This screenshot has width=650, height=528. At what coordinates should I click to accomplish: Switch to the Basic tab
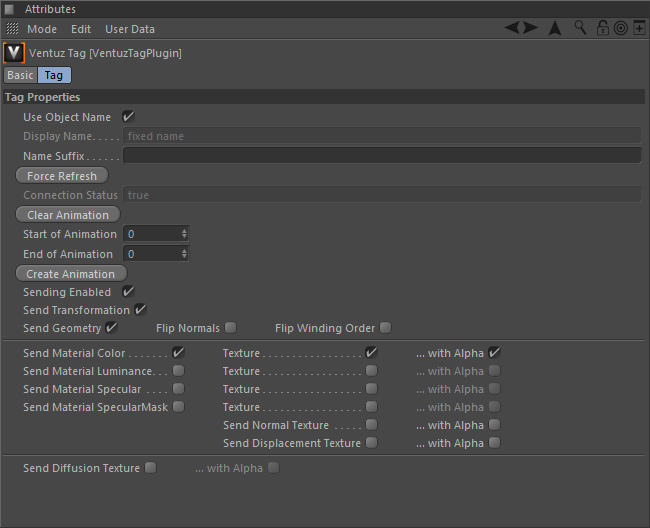click(20, 75)
